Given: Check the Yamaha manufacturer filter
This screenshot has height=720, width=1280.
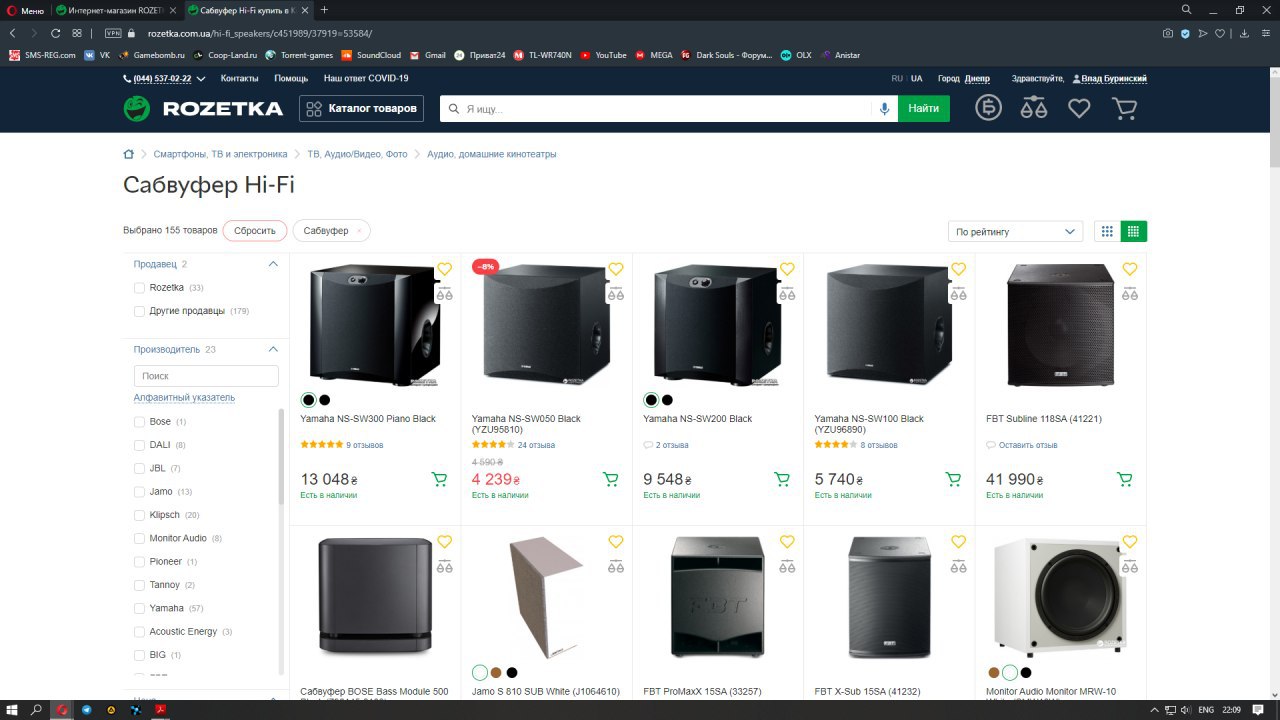Looking at the screenshot, I should (140, 608).
